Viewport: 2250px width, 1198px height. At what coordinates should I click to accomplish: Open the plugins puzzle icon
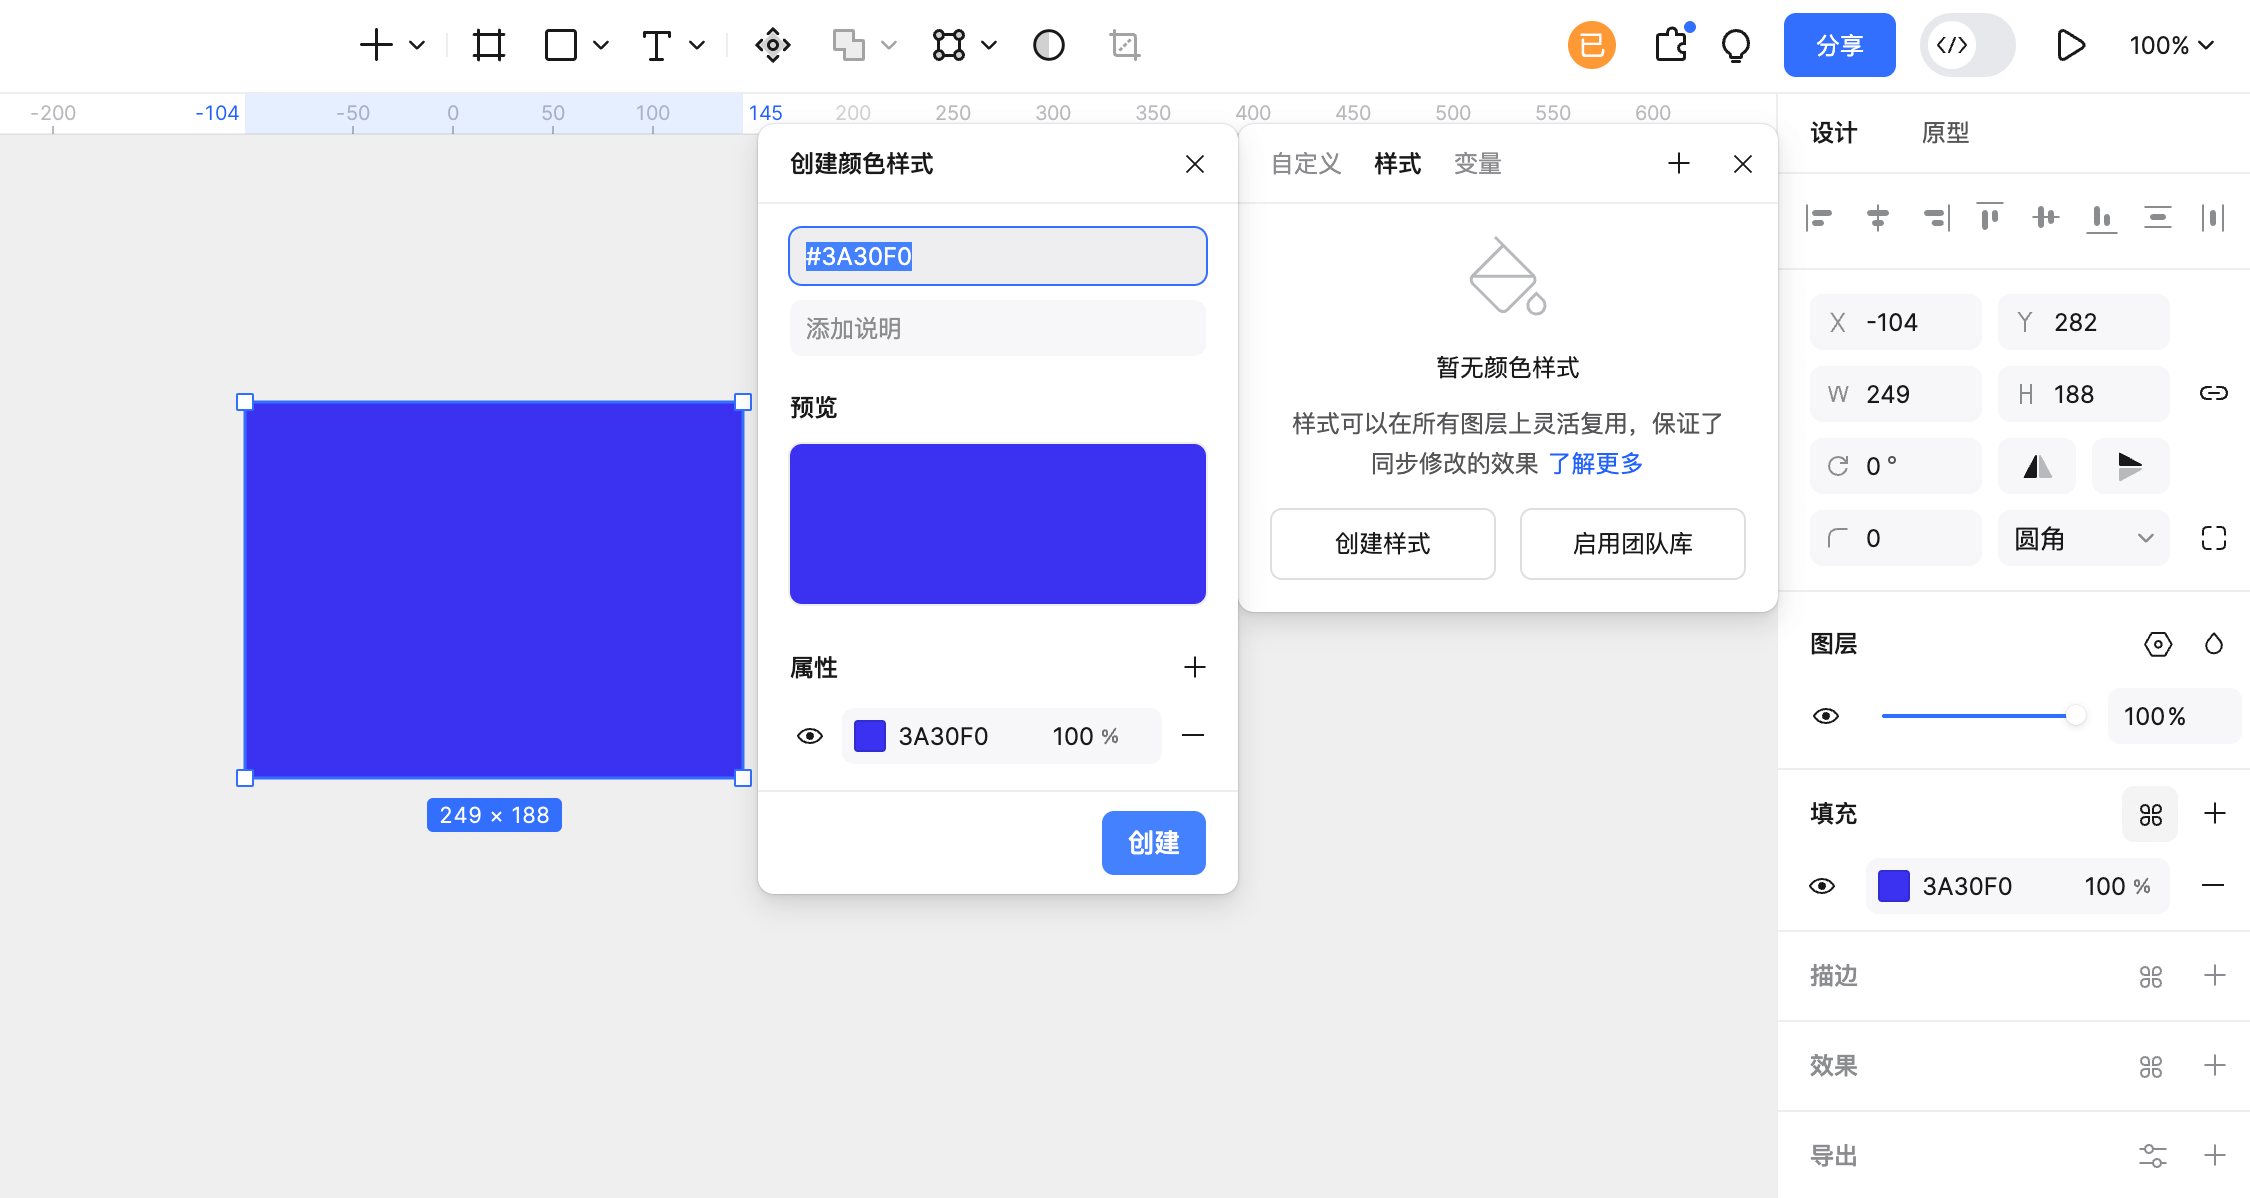[x=1671, y=45]
